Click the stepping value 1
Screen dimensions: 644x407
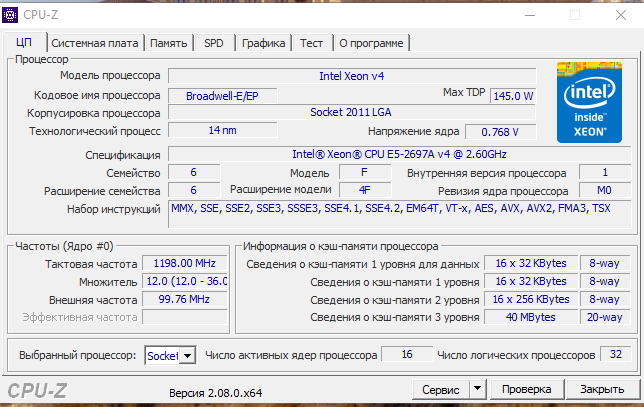coord(605,172)
